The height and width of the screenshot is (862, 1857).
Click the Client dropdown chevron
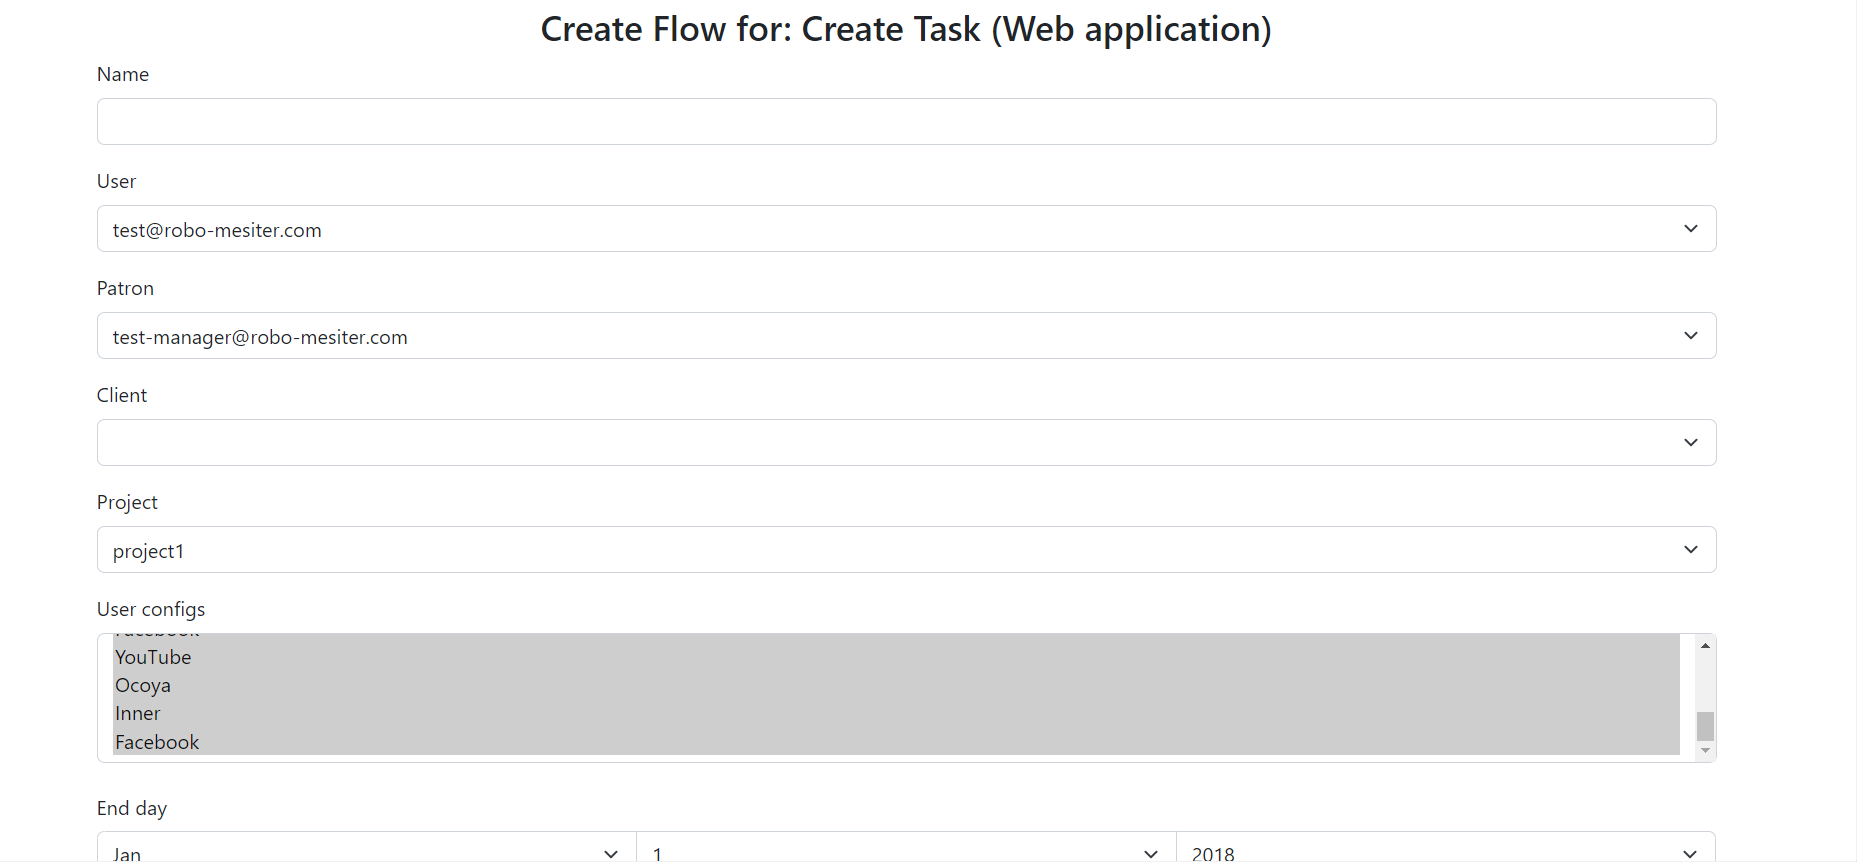[x=1690, y=442]
